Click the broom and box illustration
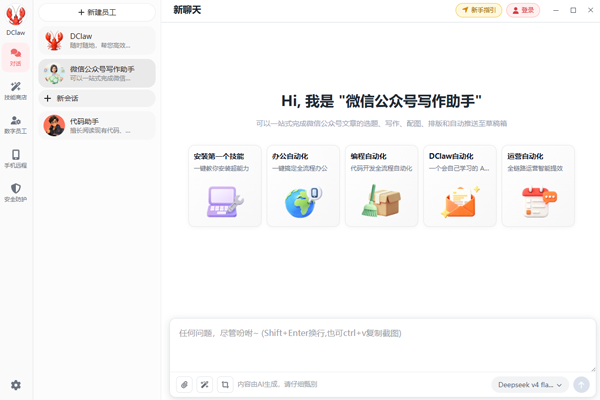 pyautogui.click(x=381, y=201)
